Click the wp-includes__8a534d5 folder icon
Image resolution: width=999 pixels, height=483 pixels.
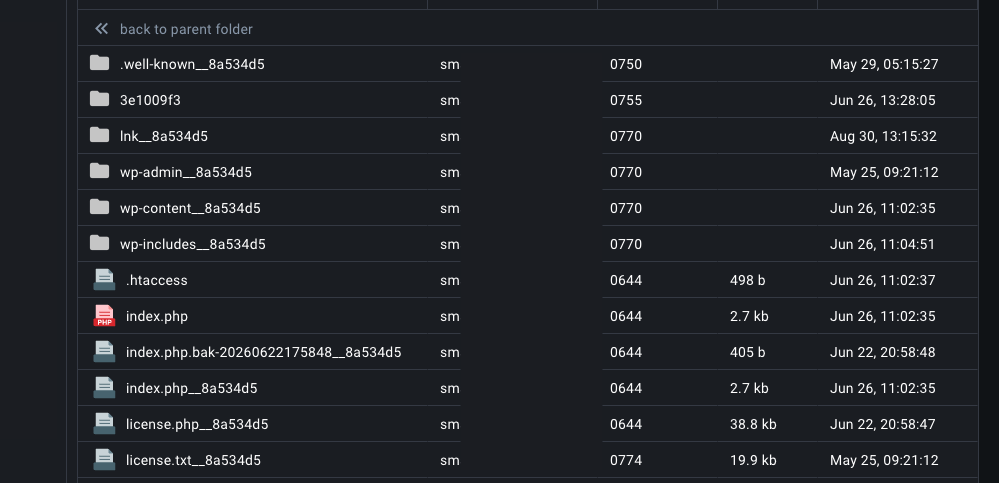pyautogui.click(x=99, y=243)
